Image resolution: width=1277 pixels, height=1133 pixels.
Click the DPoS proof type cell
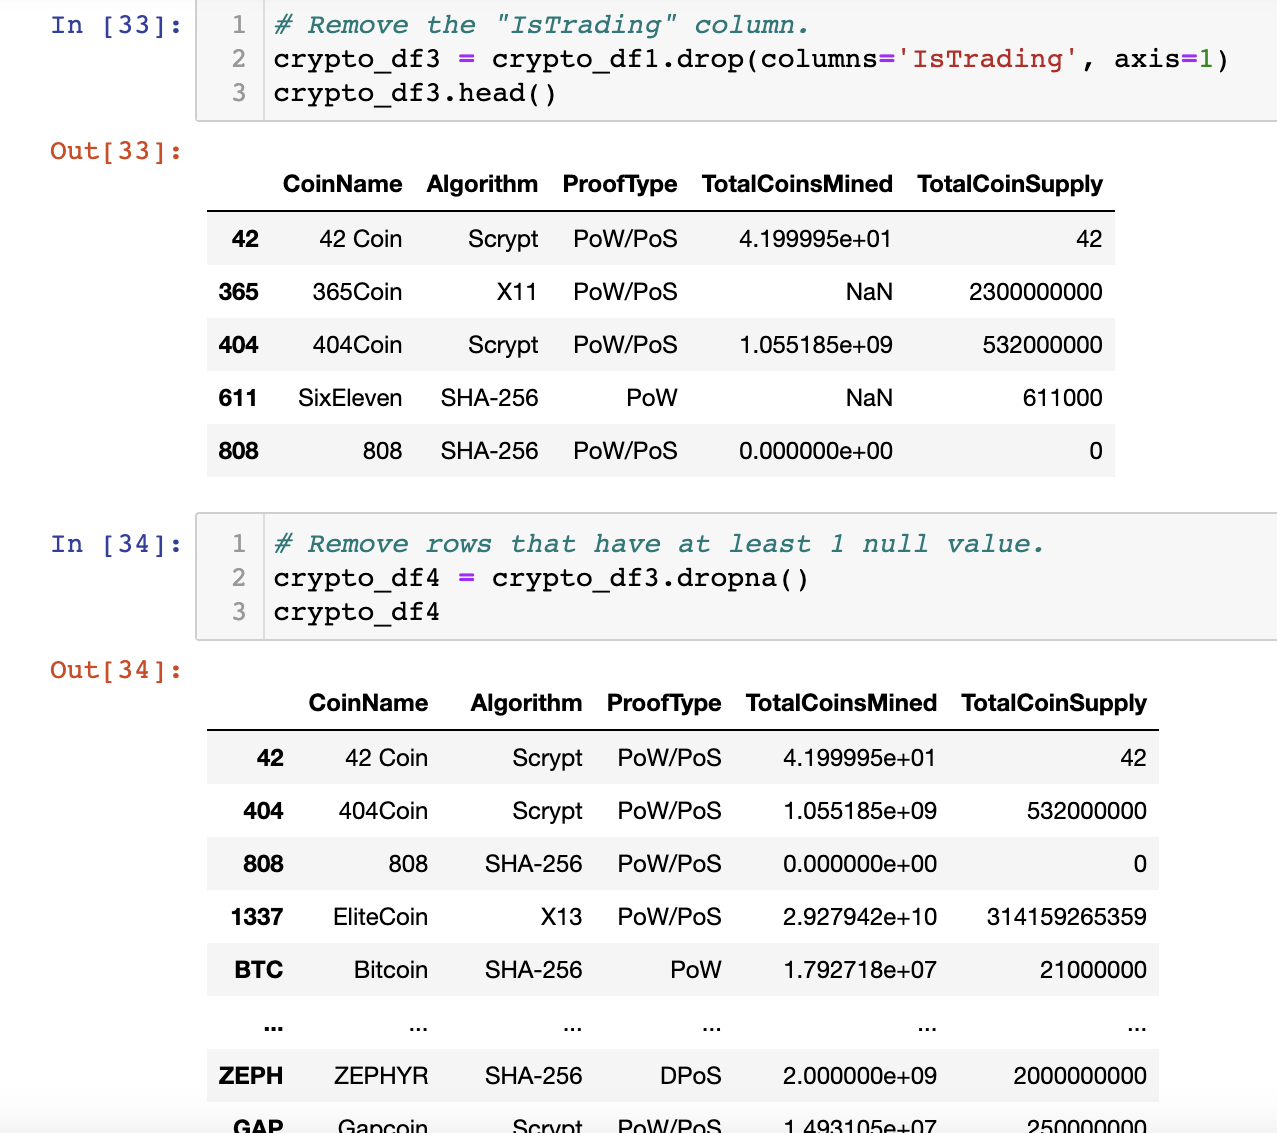[691, 1076]
